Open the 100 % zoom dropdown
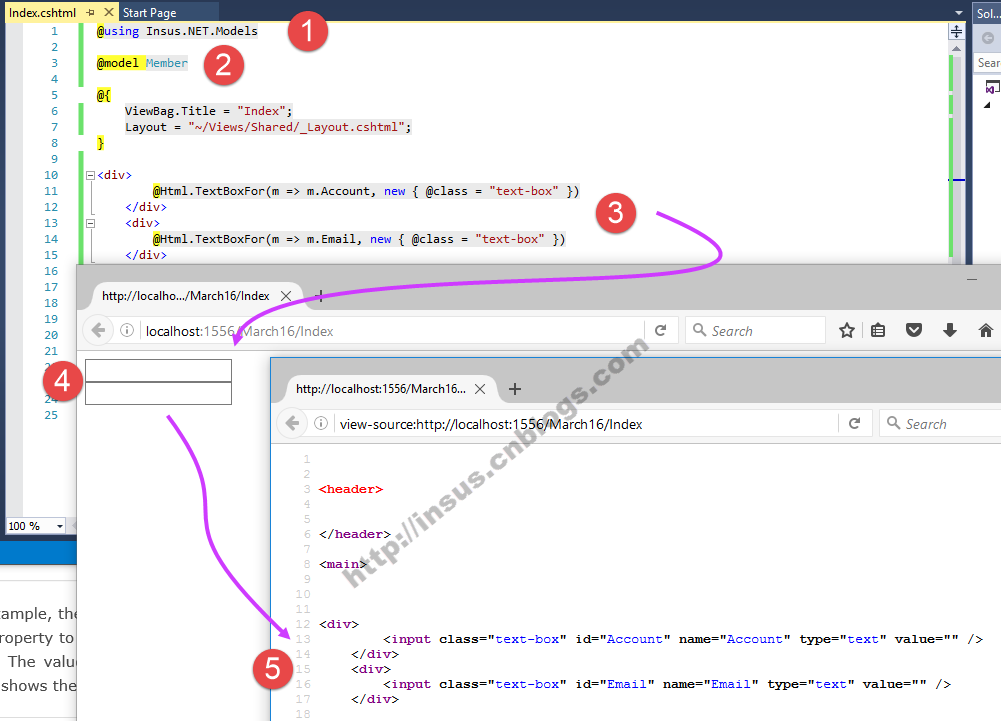This screenshot has height=721, width=1001. pyautogui.click(x=60, y=526)
